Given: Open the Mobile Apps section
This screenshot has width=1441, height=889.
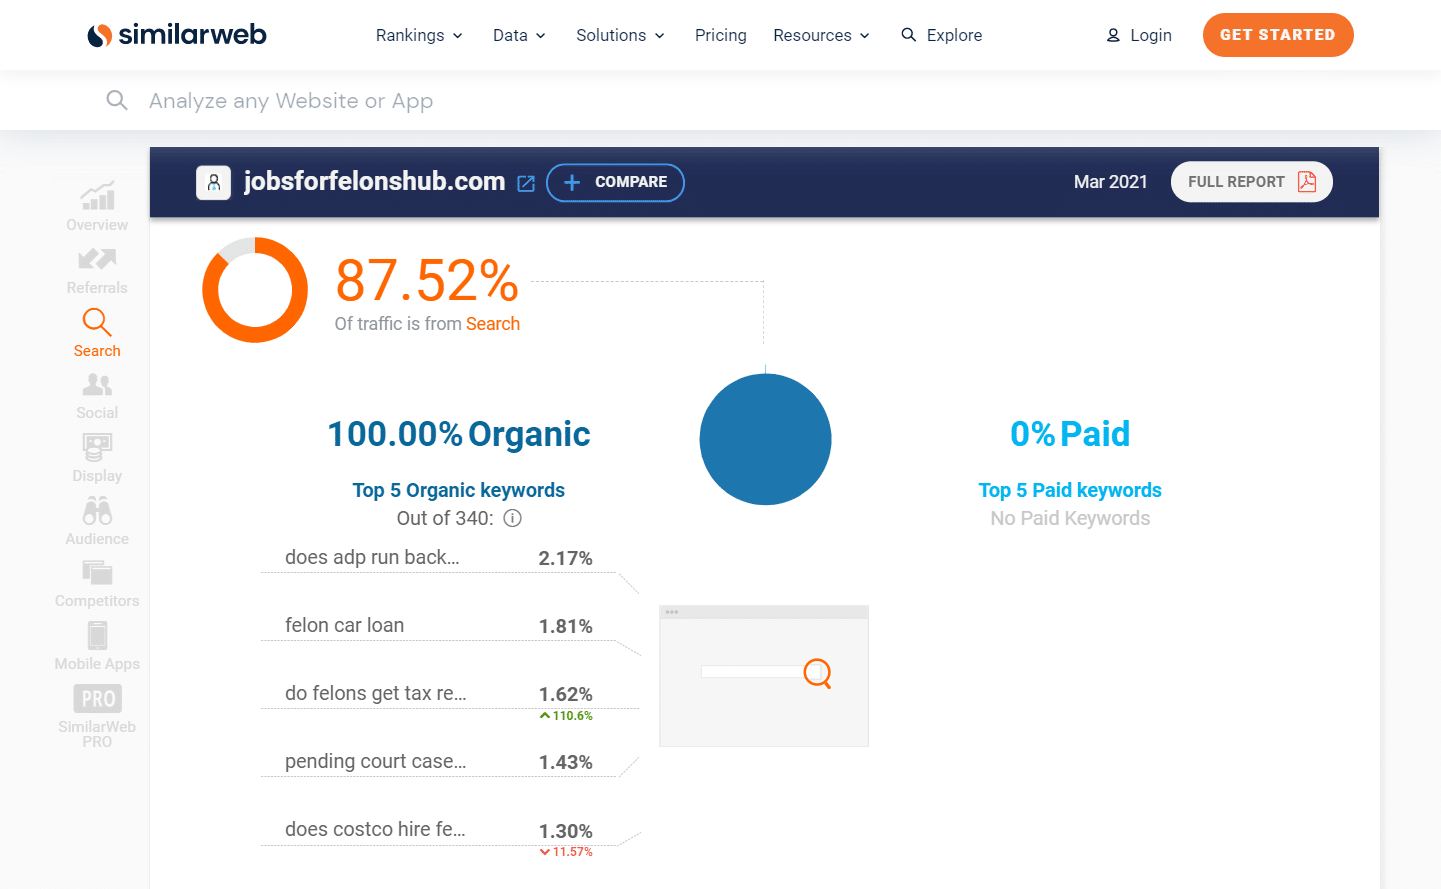Looking at the screenshot, I should [x=96, y=644].
